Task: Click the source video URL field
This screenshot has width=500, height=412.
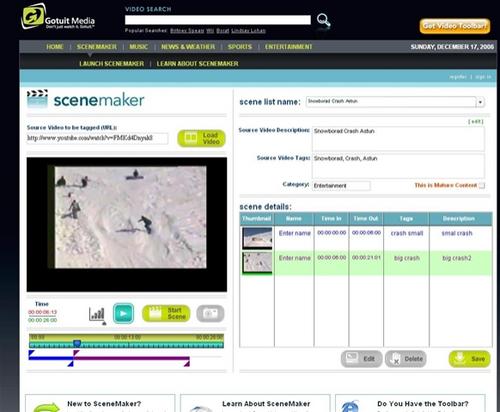Action: click(97, 138)
